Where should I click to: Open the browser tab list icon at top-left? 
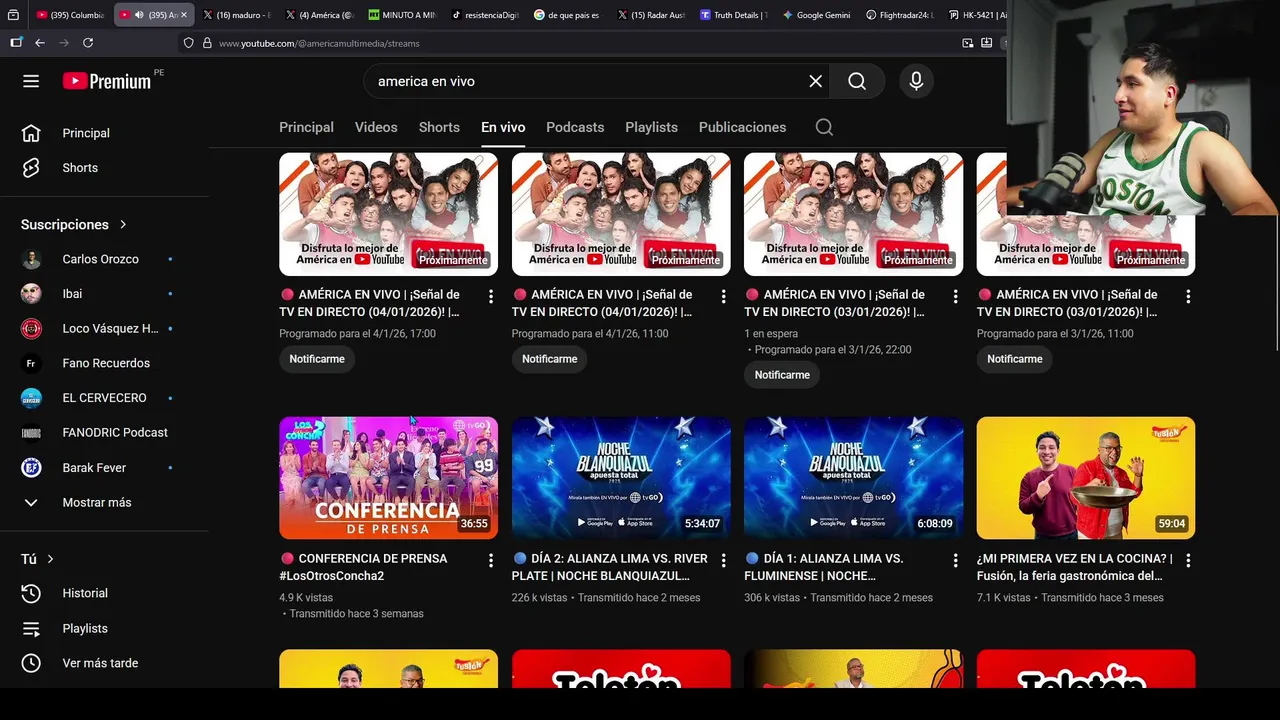pyautogui.click(x=14, y=15)
